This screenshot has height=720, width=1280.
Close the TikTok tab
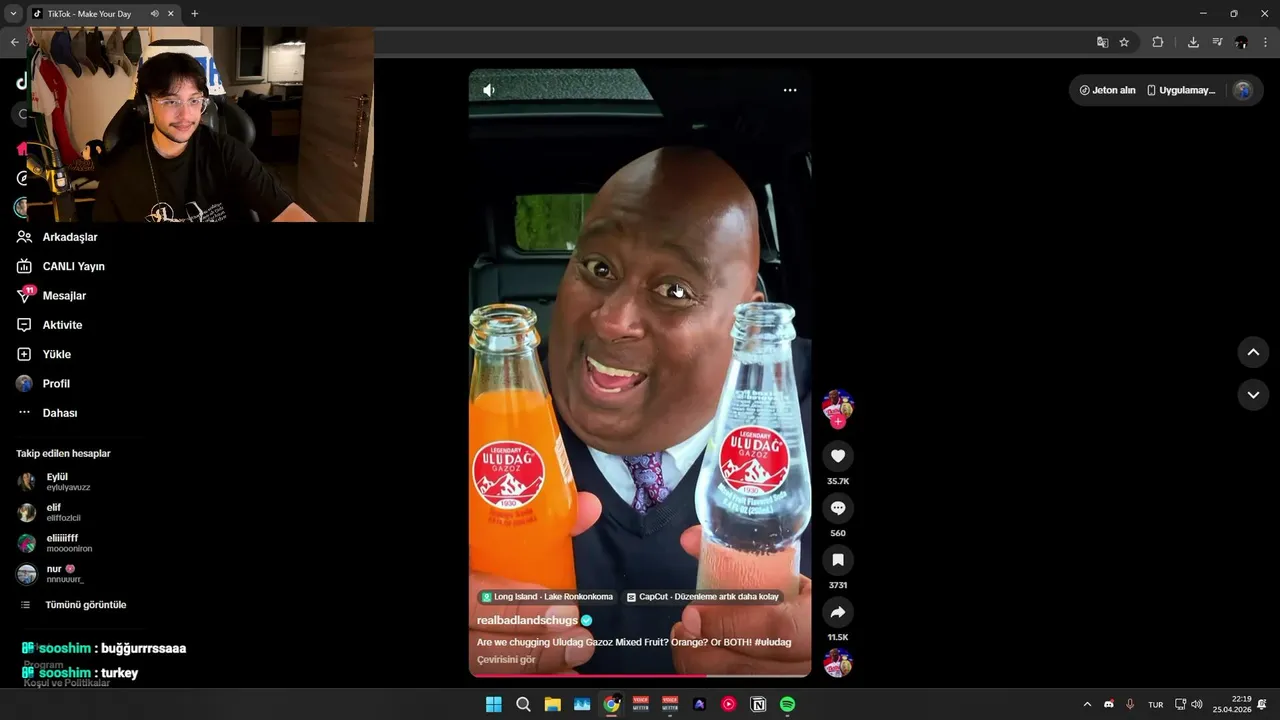170,14
